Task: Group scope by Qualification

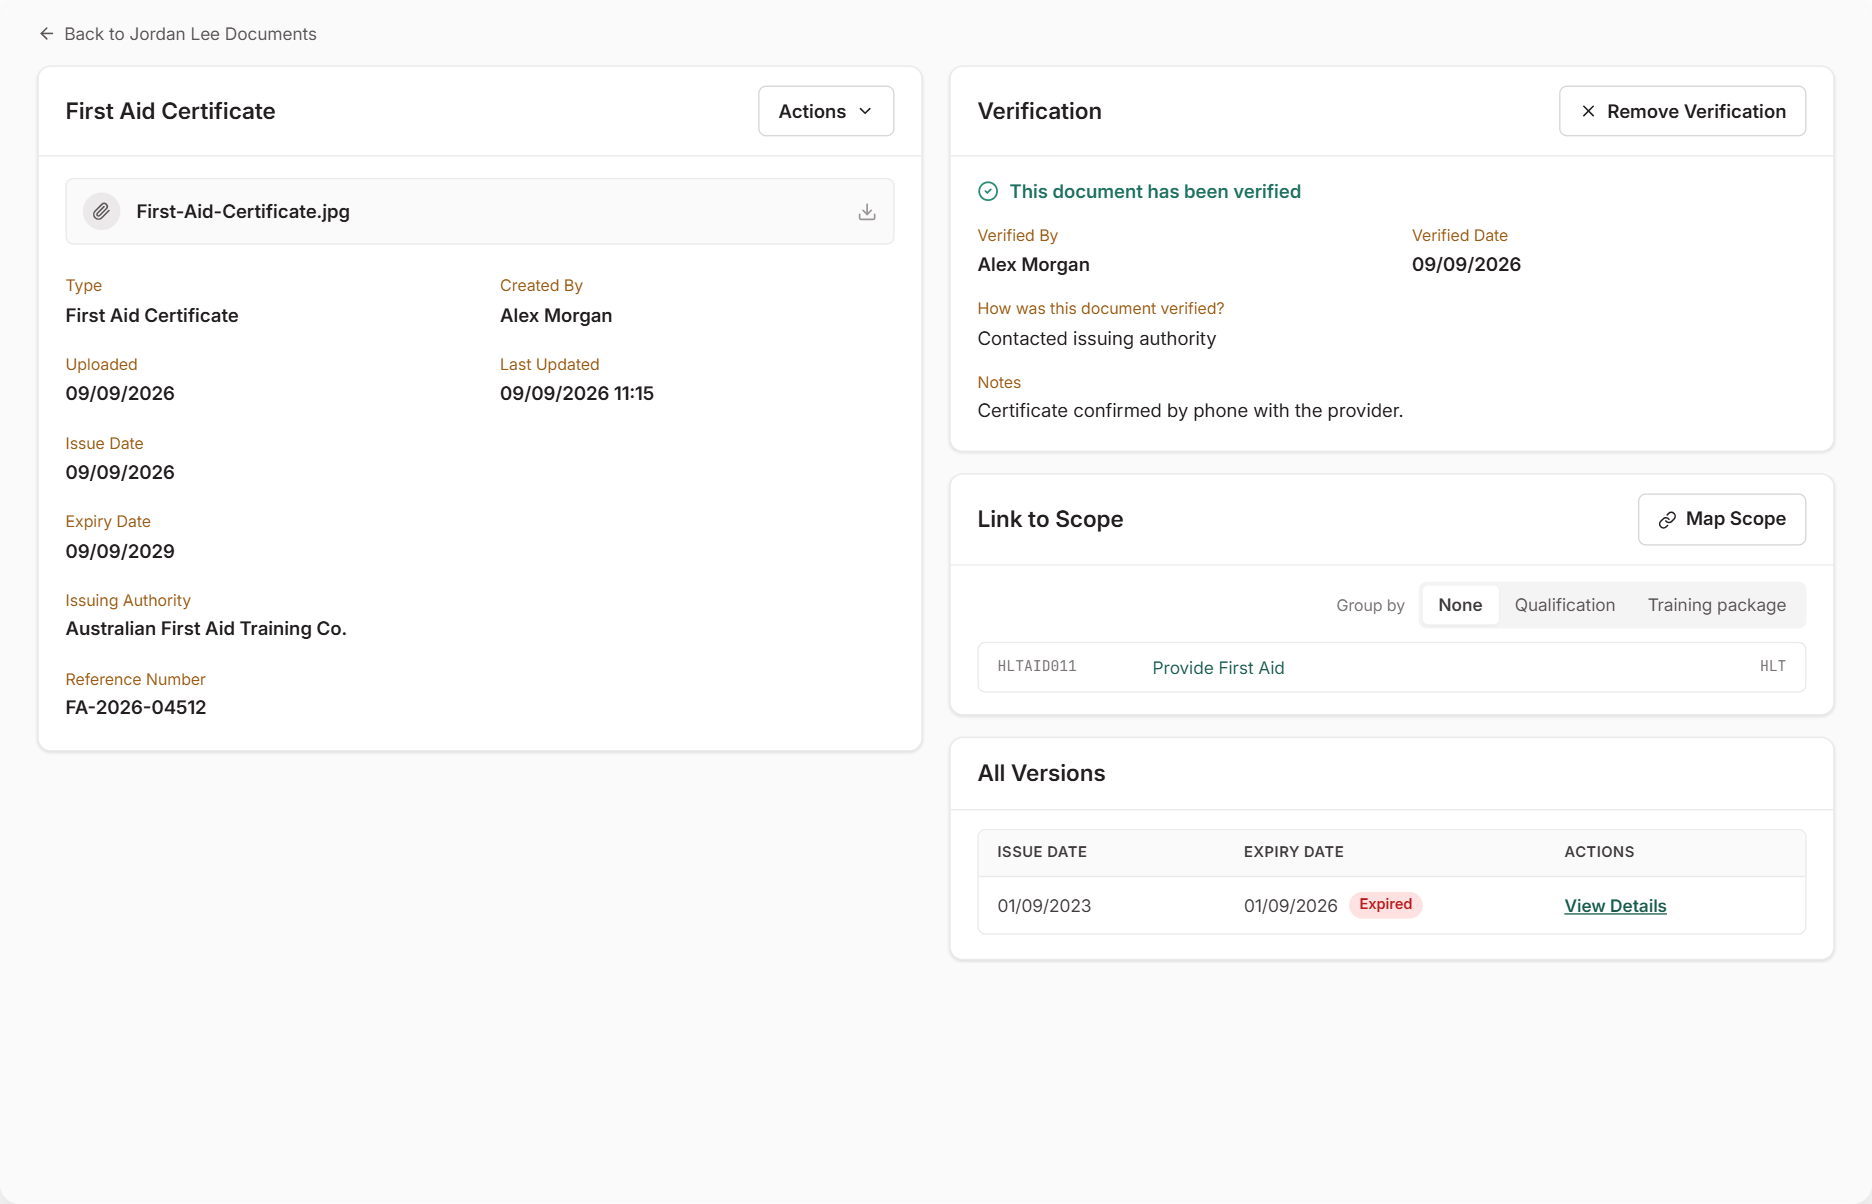Action: [1564, 605]
